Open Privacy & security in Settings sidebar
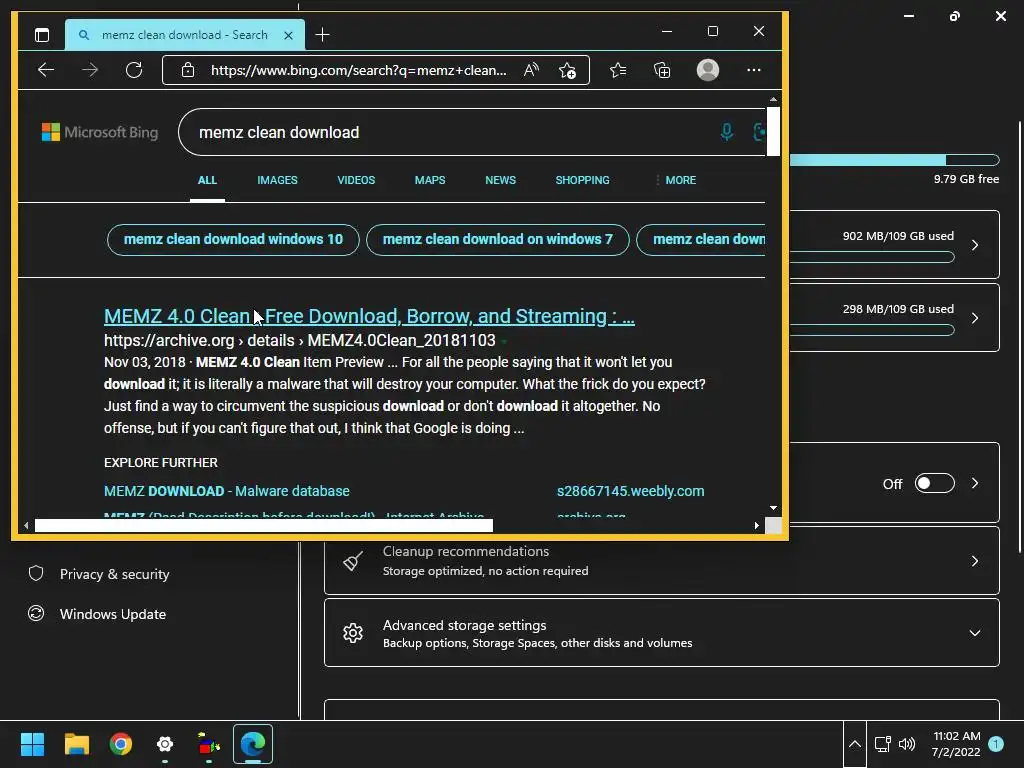1024x768 pixels. 114,574
